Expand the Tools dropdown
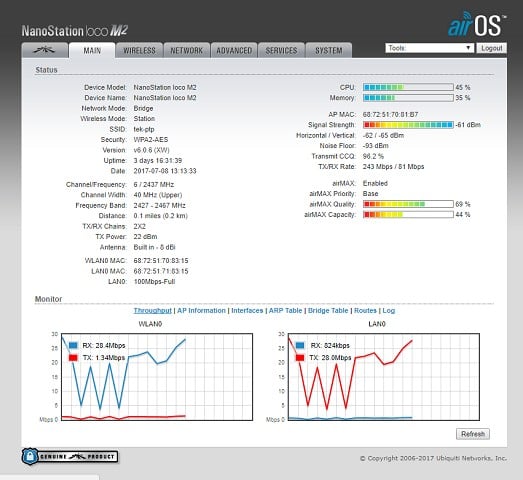 click(430, 48)
